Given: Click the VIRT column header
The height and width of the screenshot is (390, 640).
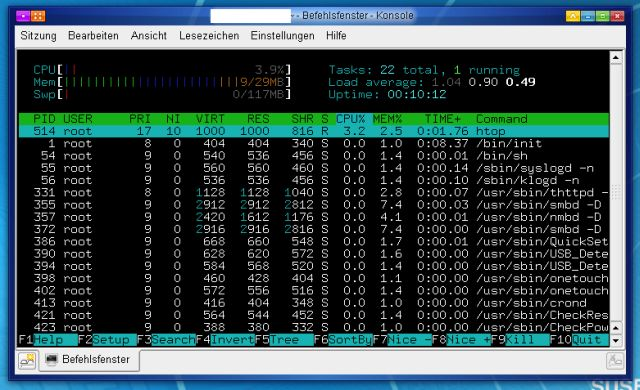Looking at the screenshot, I should [210, 119].
